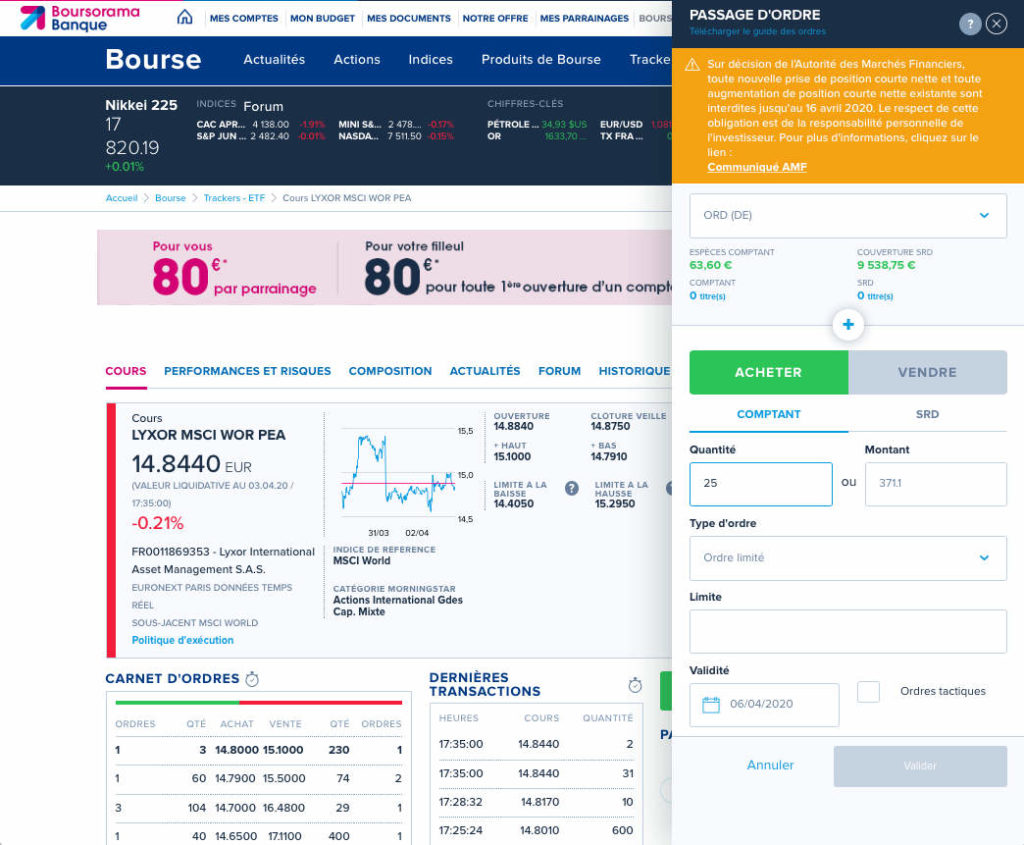Click into the Limite price field
1024x845 pixels.
click(x=848, y=631)
